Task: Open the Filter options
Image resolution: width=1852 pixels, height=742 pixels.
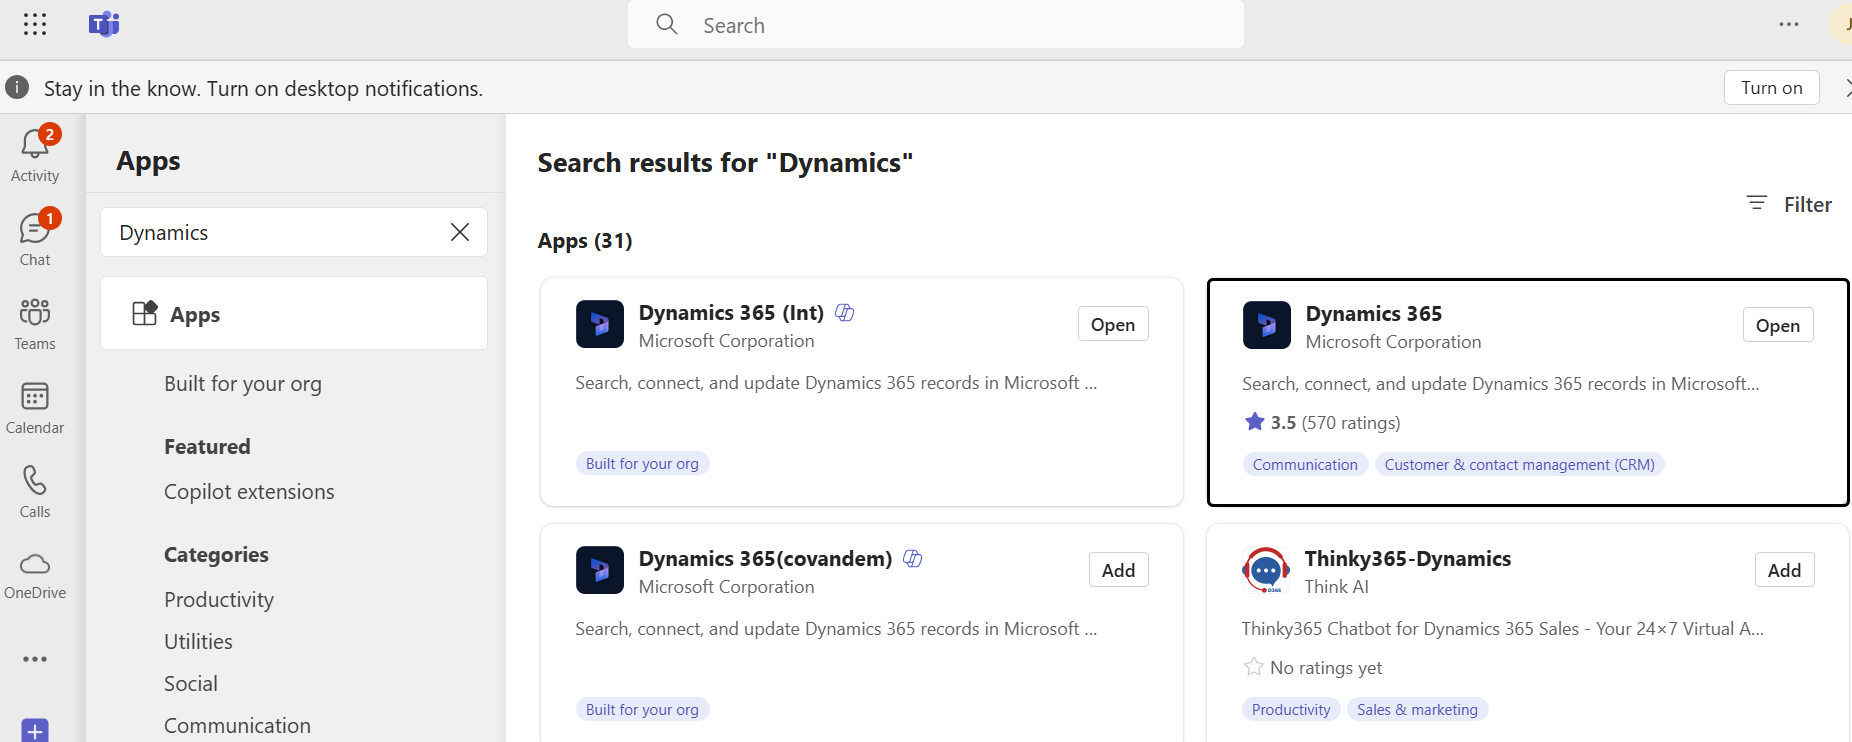Action: (x=1789, y=204)
